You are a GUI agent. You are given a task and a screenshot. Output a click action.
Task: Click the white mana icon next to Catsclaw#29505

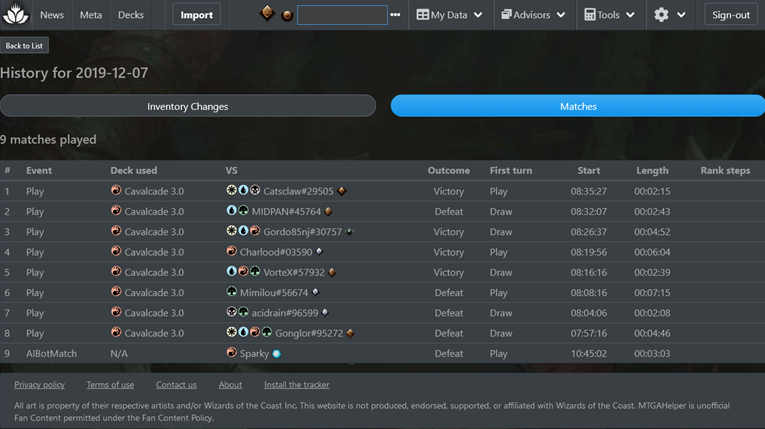tap(232, 190)
